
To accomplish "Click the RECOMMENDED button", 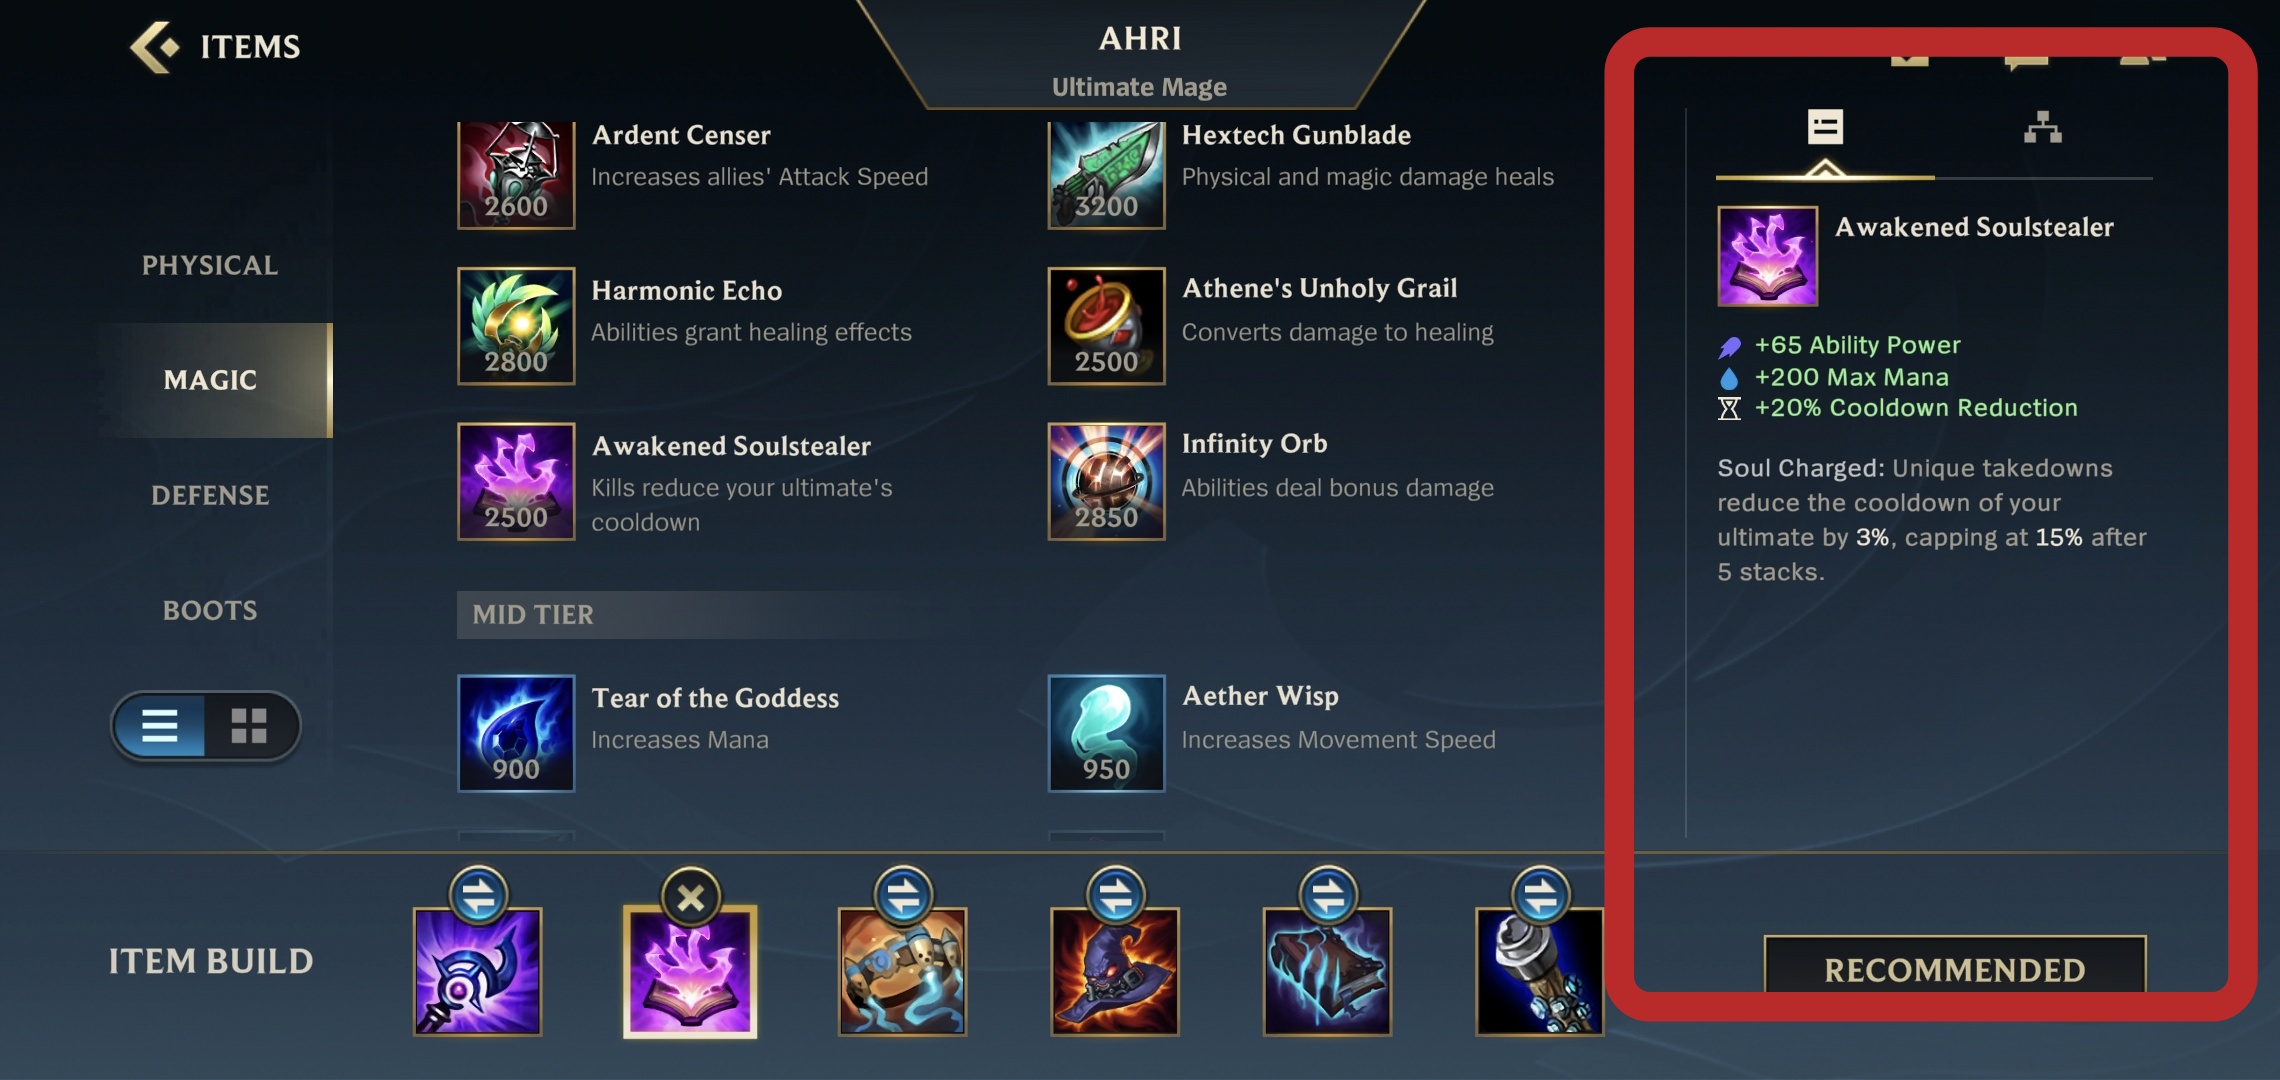I will coord(1954,969).
